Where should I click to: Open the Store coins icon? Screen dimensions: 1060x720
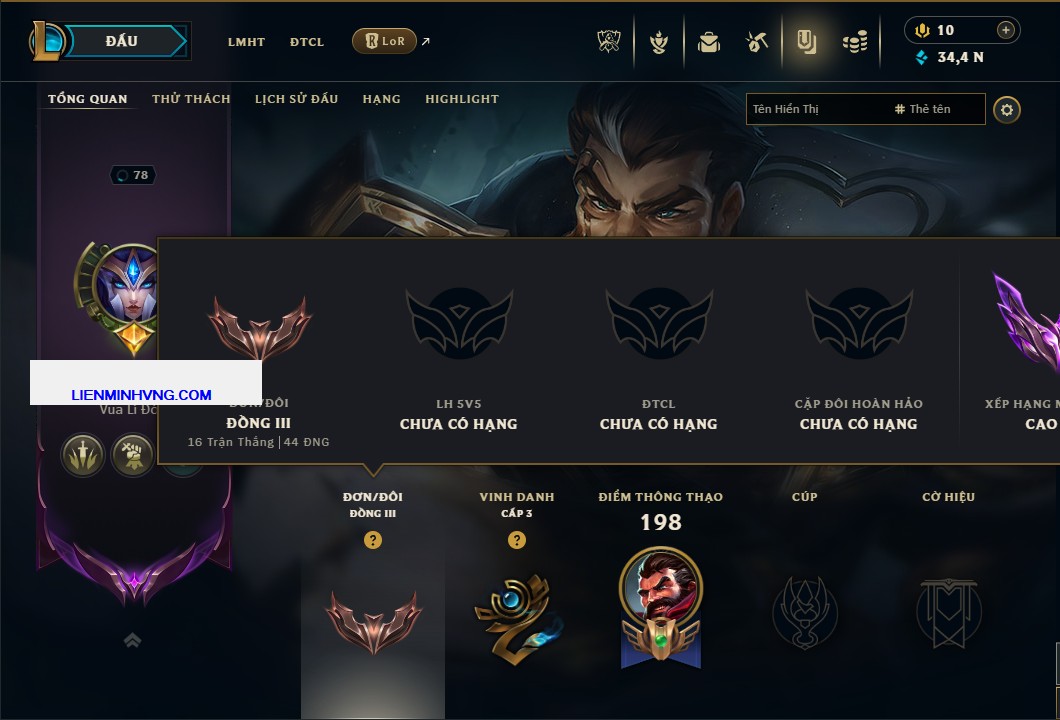855,42
